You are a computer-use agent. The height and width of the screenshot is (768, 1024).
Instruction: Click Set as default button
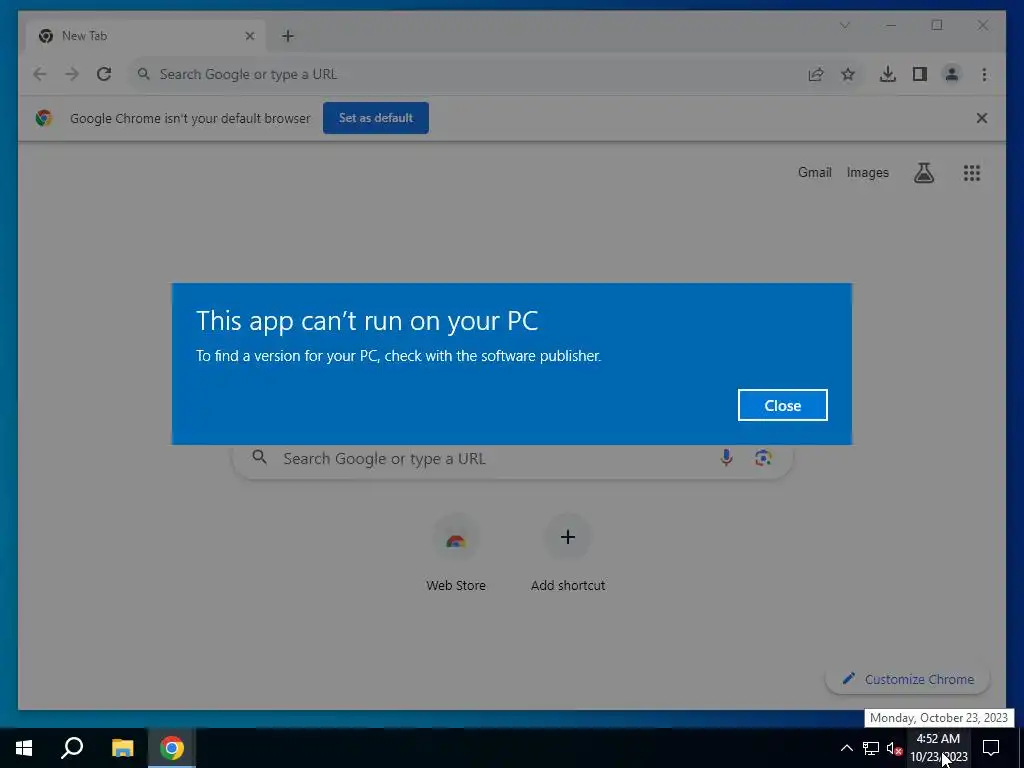tap(376, 118)
